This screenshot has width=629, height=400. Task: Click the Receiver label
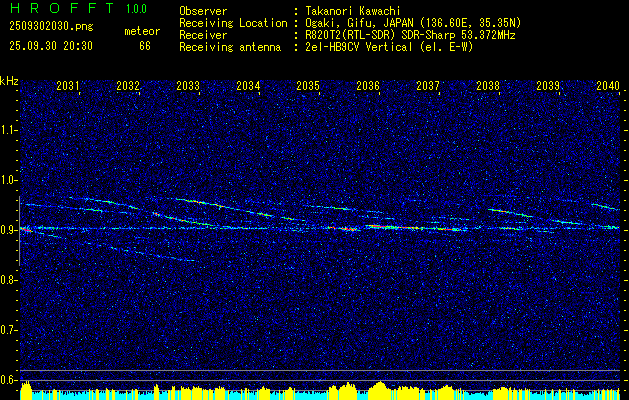coord(203,35)
